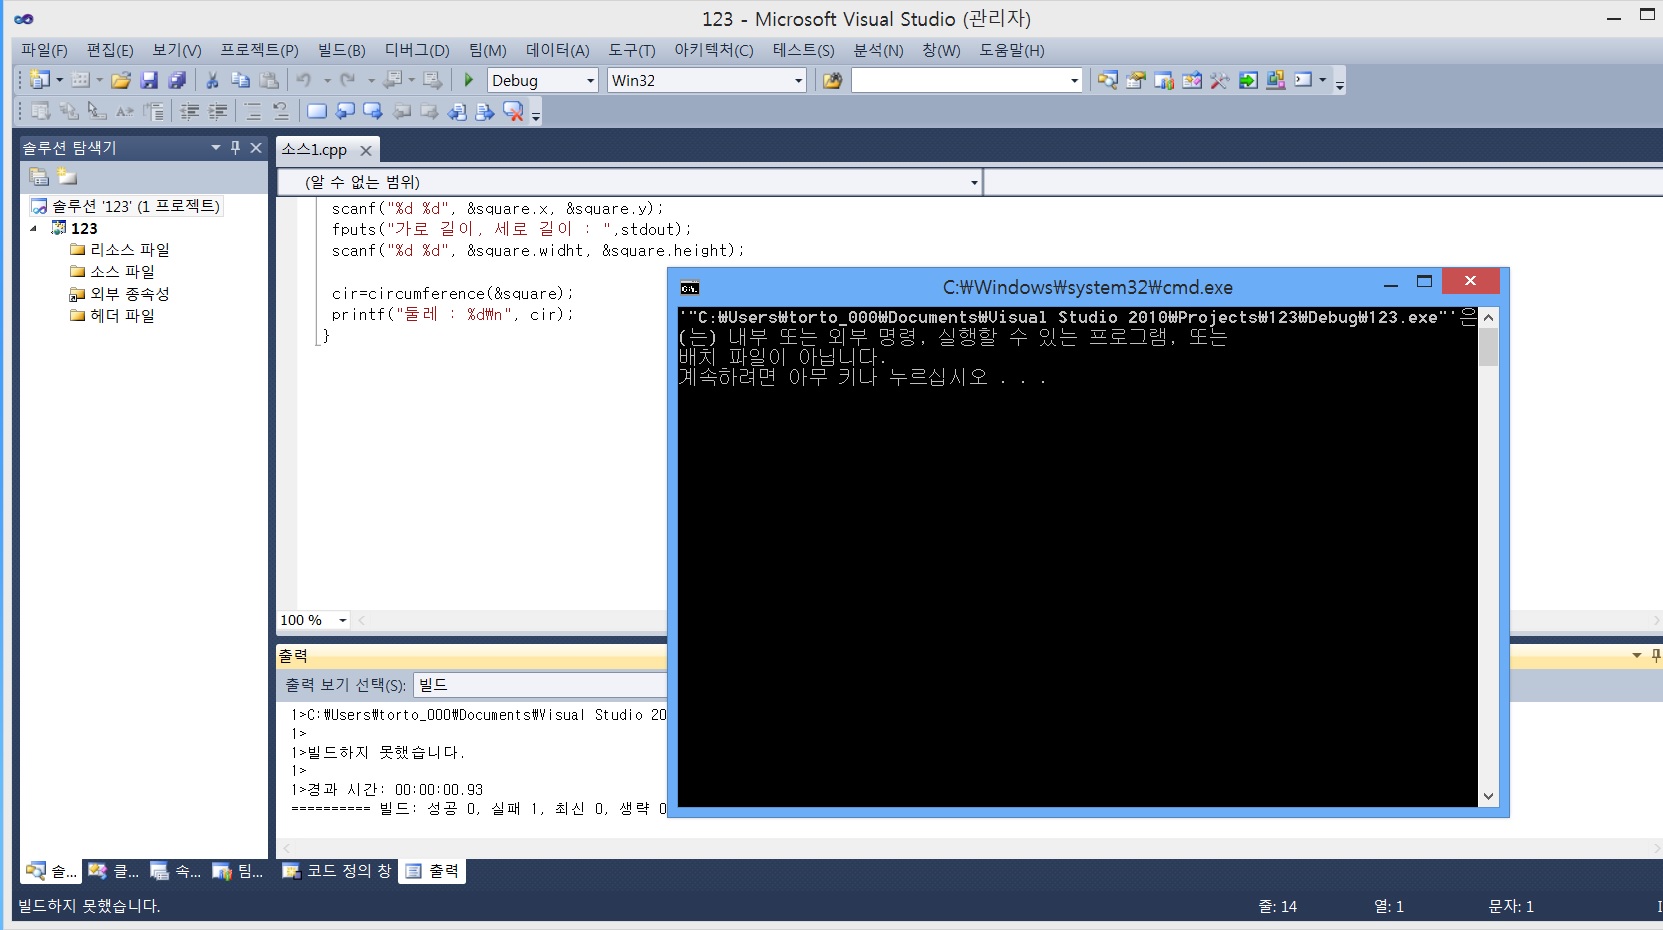Increase line indent with the toolbar icon

coord(217,111)
